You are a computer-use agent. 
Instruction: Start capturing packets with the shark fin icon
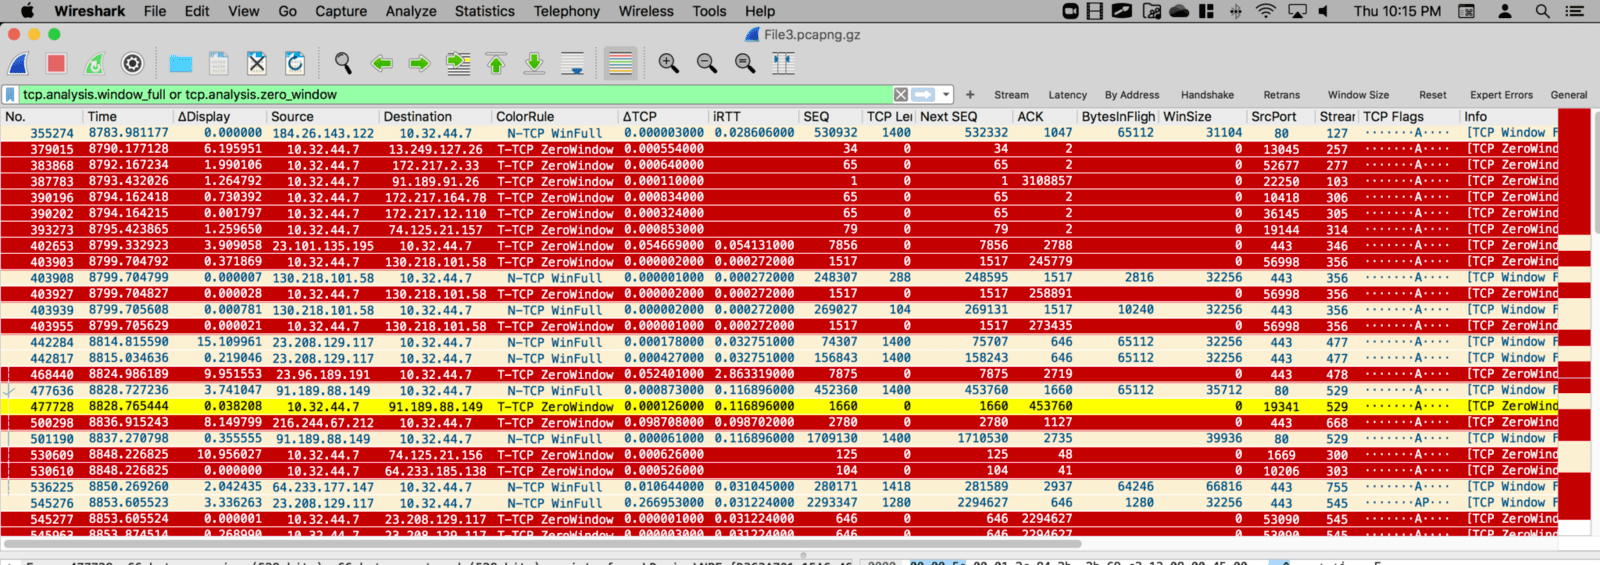pyautogui.click(x=19, y=64)
